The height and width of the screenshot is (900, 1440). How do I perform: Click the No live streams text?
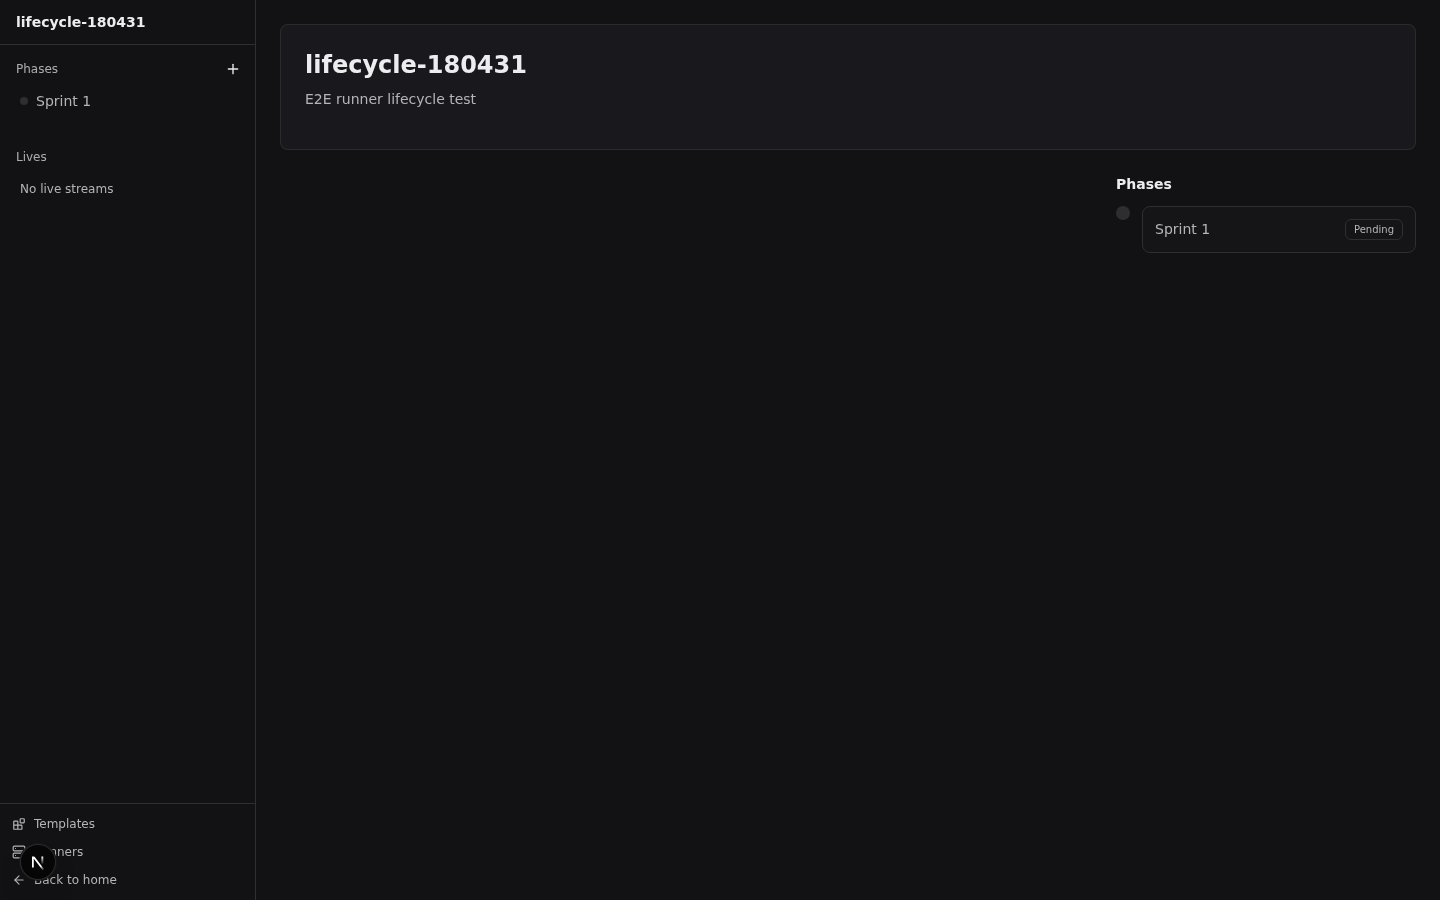67,189
